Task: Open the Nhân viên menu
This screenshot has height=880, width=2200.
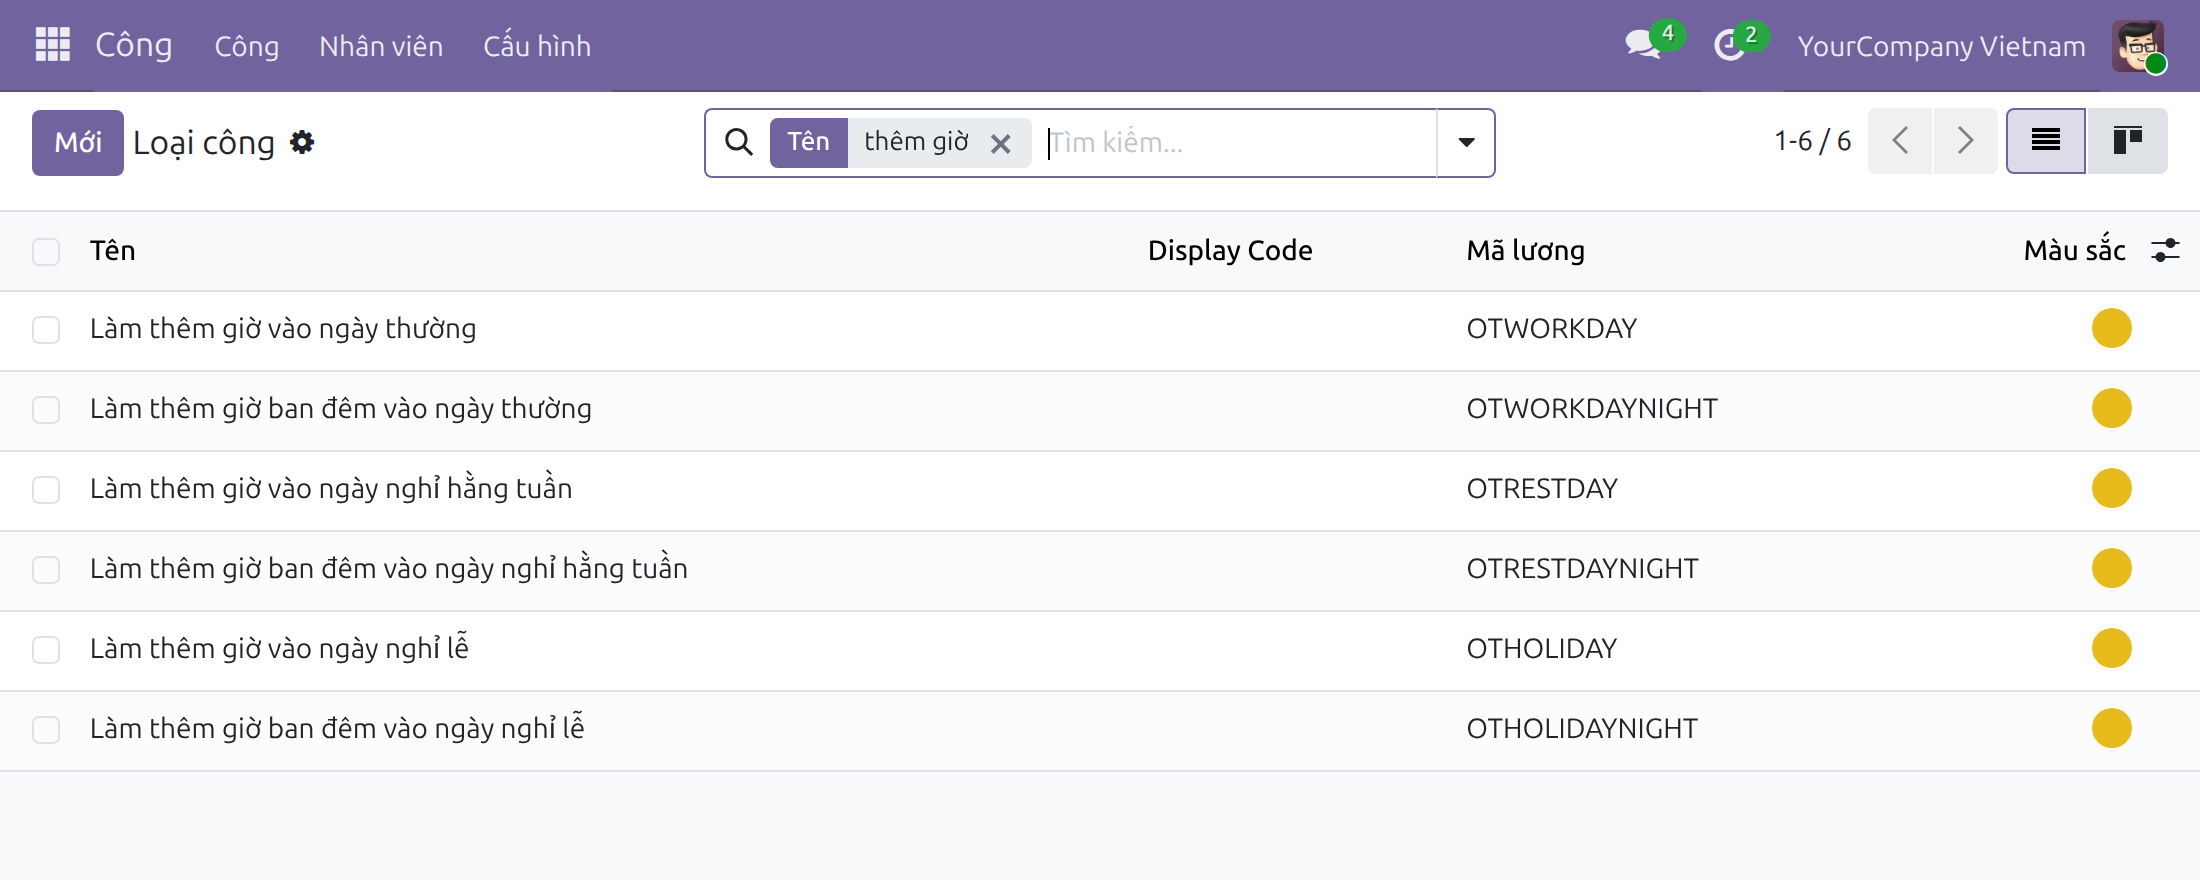Action: click(381, 46)
